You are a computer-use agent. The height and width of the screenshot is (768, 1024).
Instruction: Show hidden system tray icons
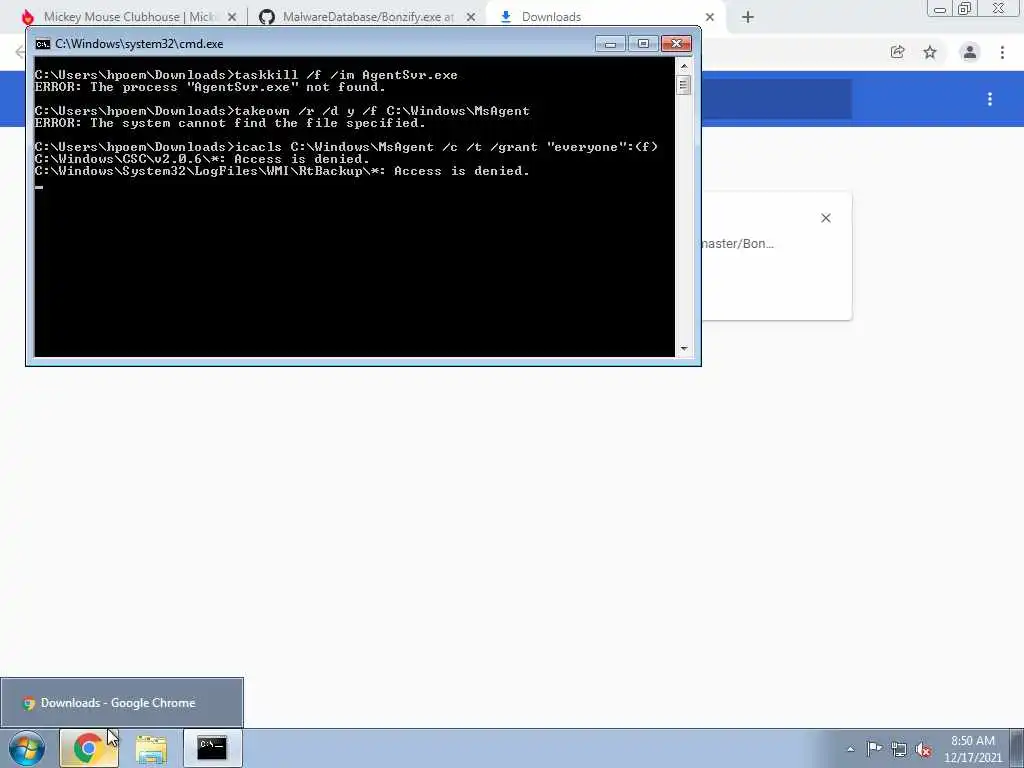(850, 749)
